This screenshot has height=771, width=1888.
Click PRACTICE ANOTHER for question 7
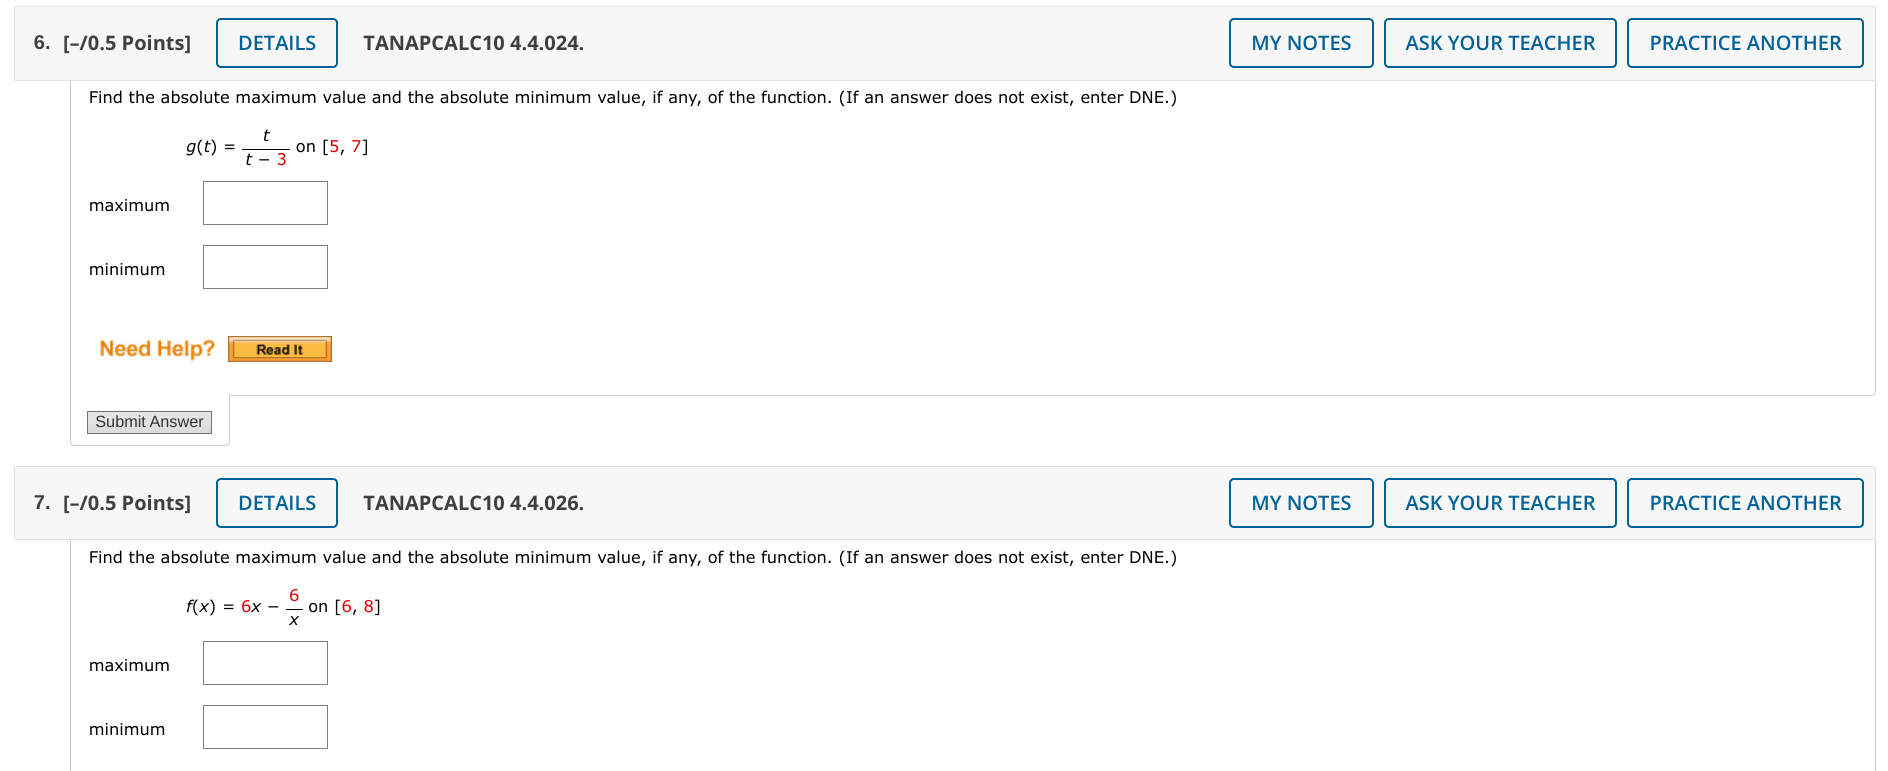1744,502
